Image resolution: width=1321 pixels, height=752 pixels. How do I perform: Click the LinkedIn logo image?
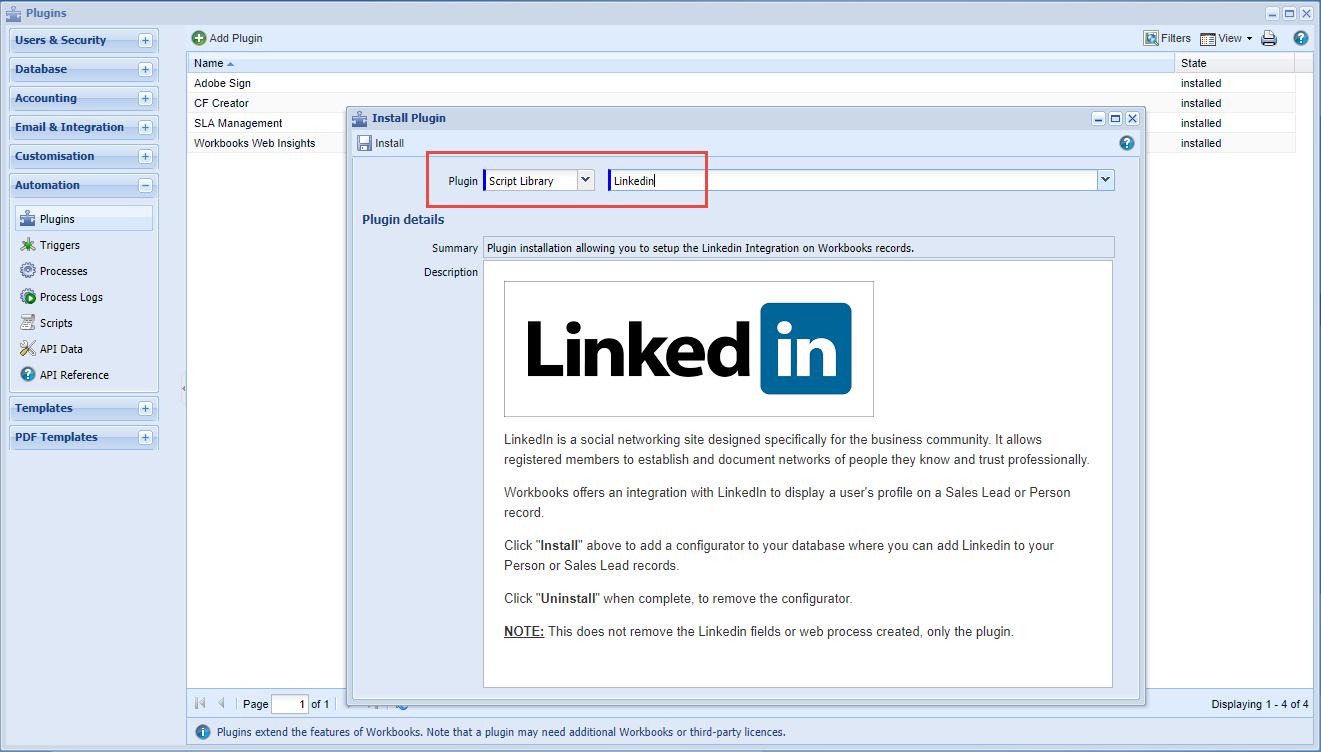689,348
